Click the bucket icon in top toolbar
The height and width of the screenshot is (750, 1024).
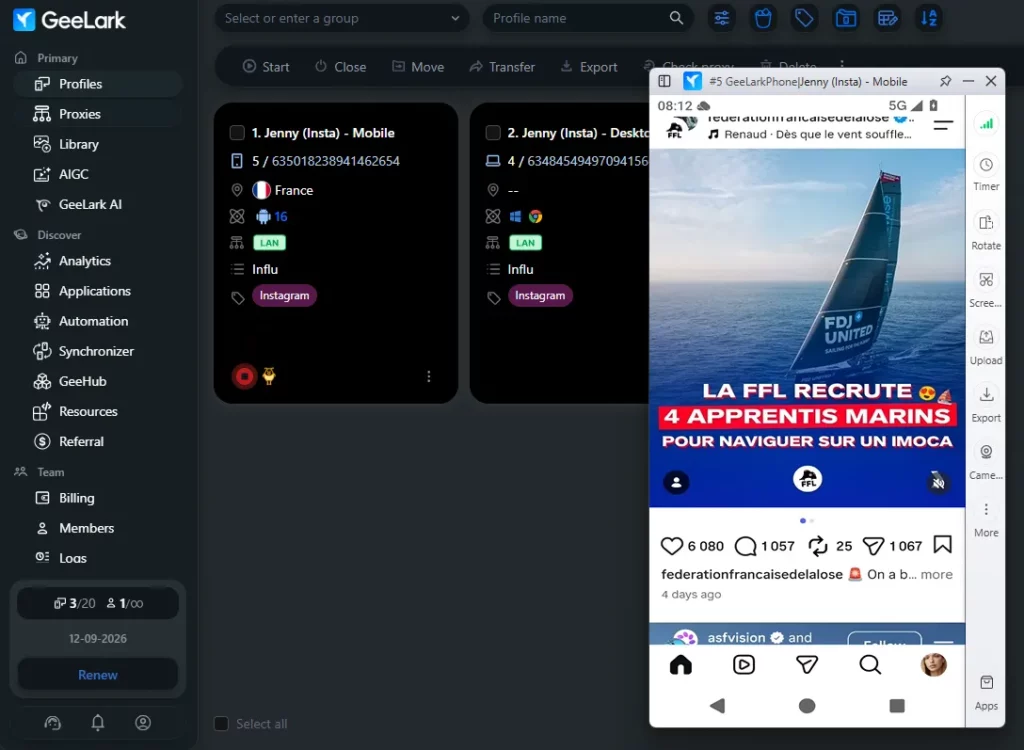[763, 18]
